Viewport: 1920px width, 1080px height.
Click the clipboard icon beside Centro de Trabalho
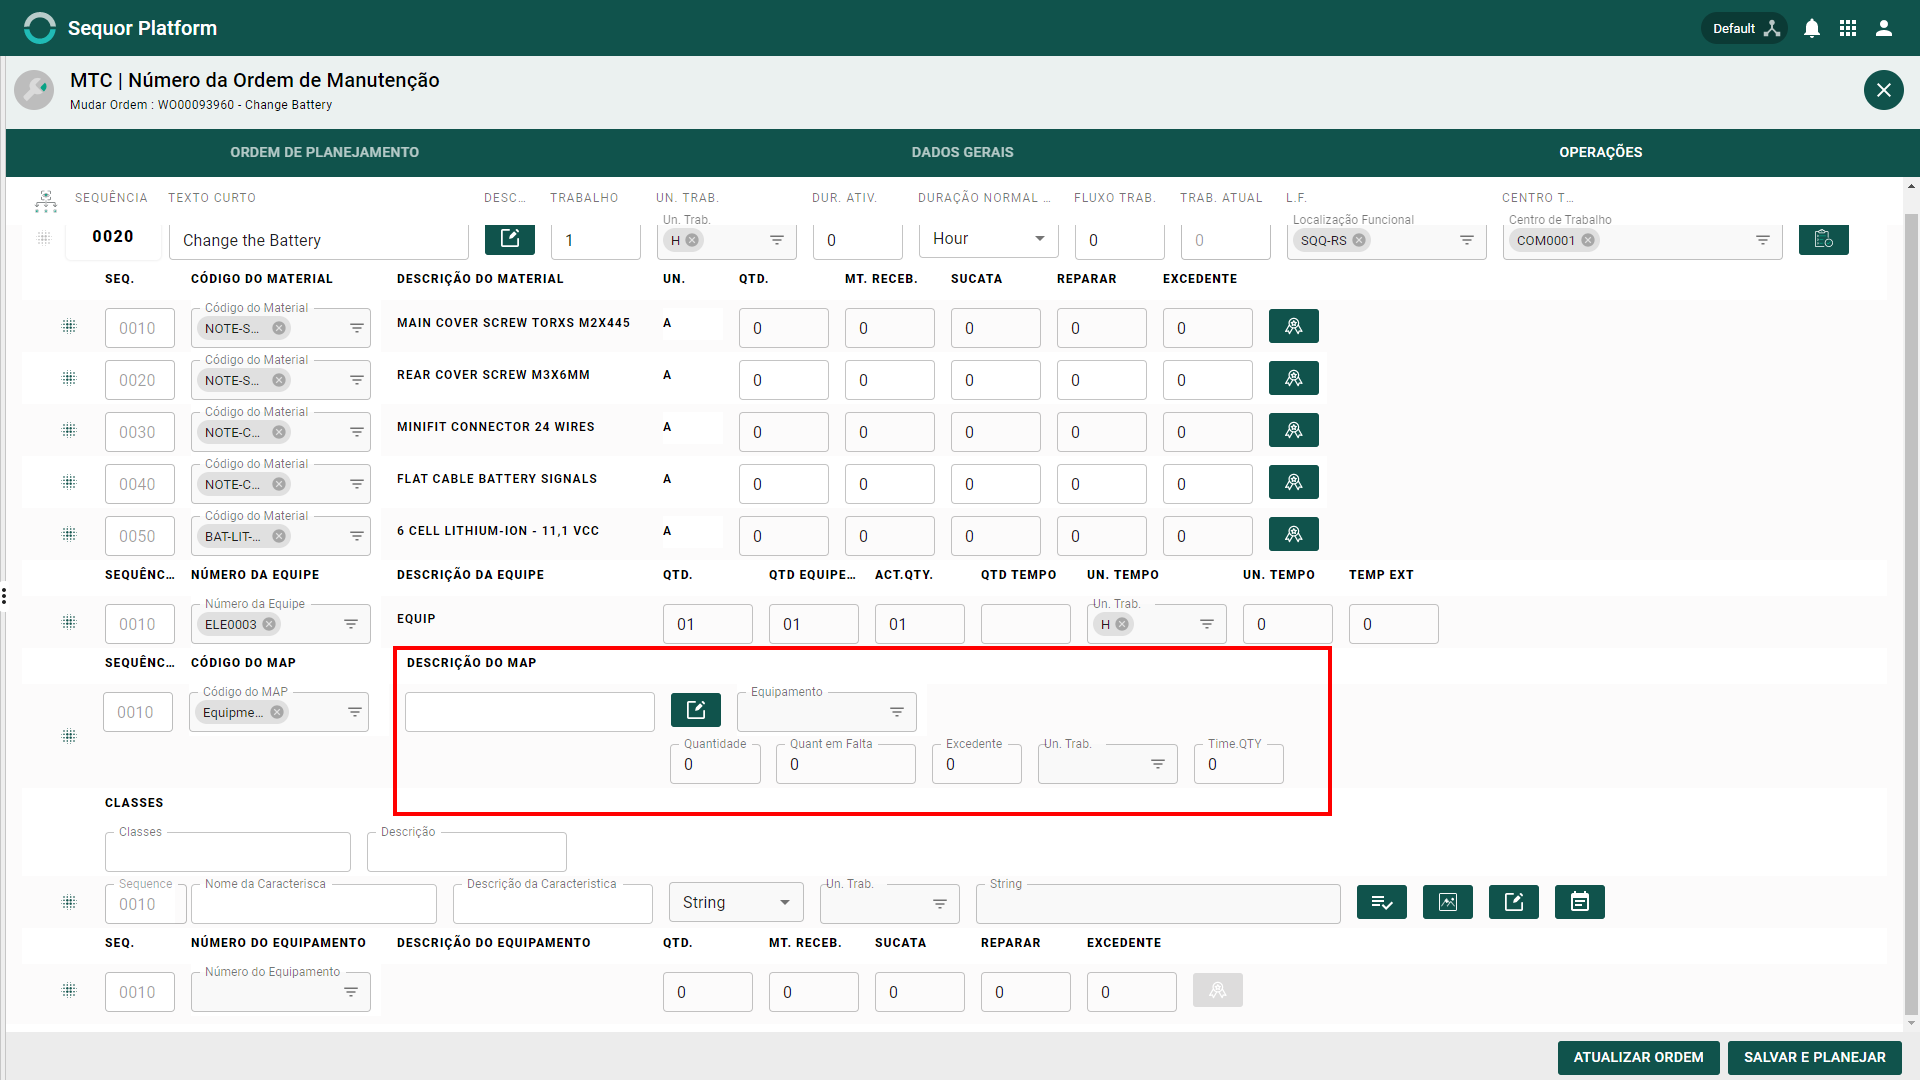1824,238
